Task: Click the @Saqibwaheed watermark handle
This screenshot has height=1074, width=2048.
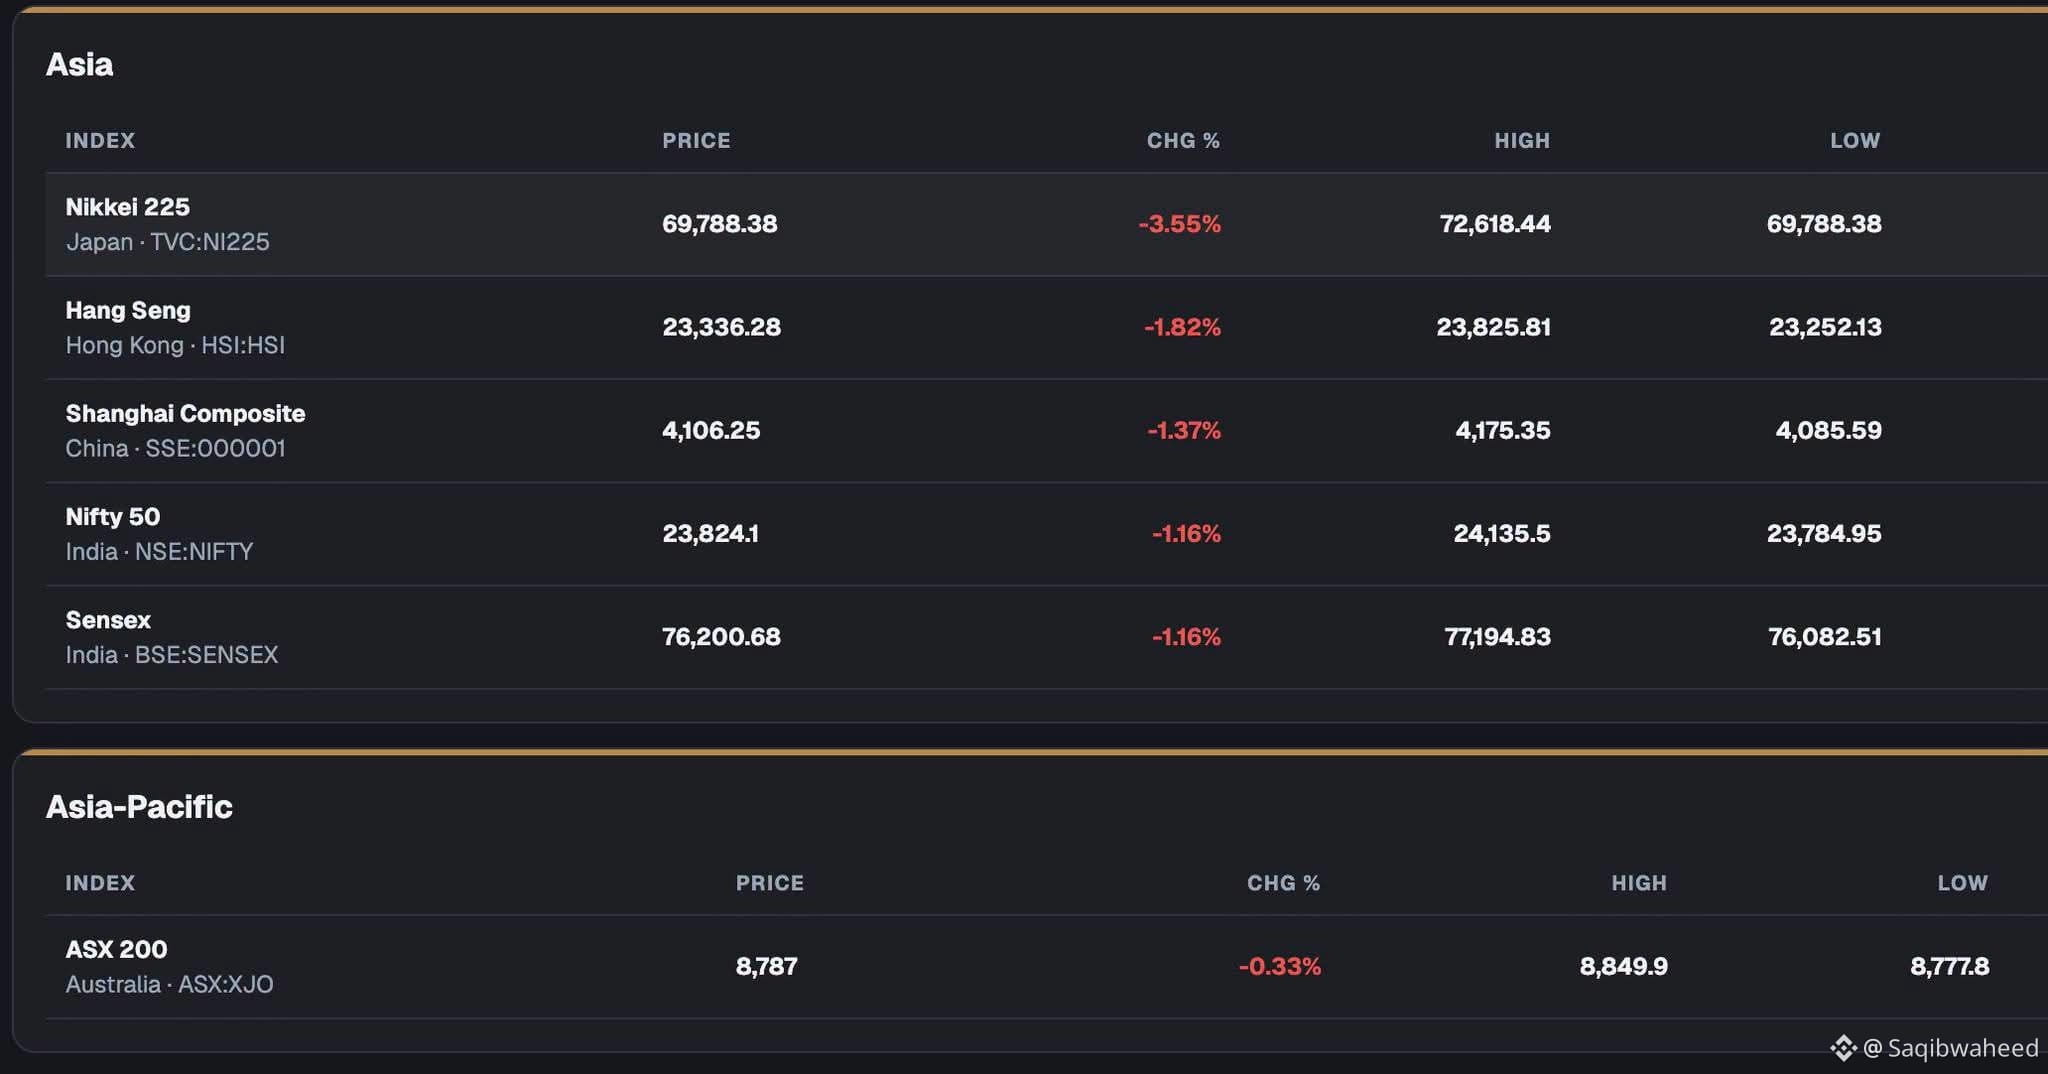Action: pos(1951,1048)
